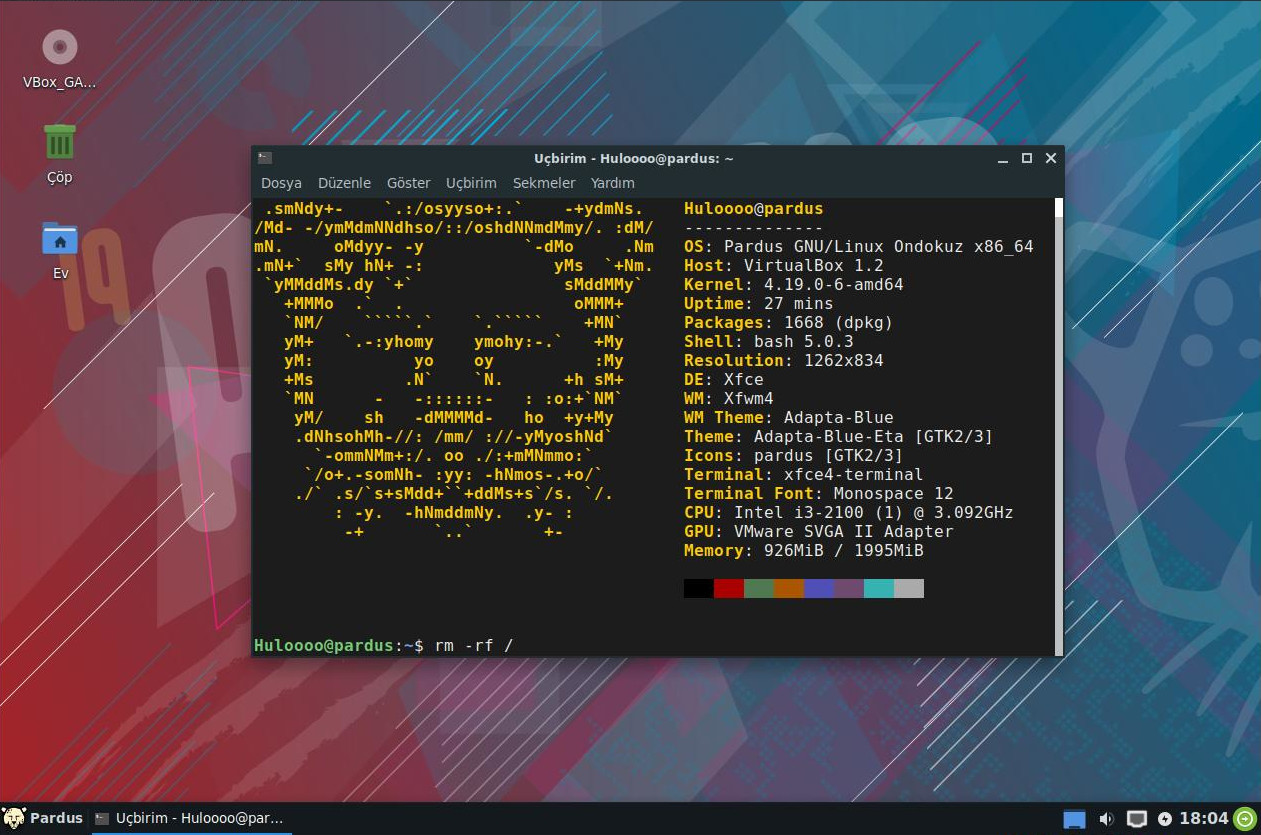Open the Yardım menu
The height and width of the screenshot is (835, 1261).
click(x=613, y=183)
